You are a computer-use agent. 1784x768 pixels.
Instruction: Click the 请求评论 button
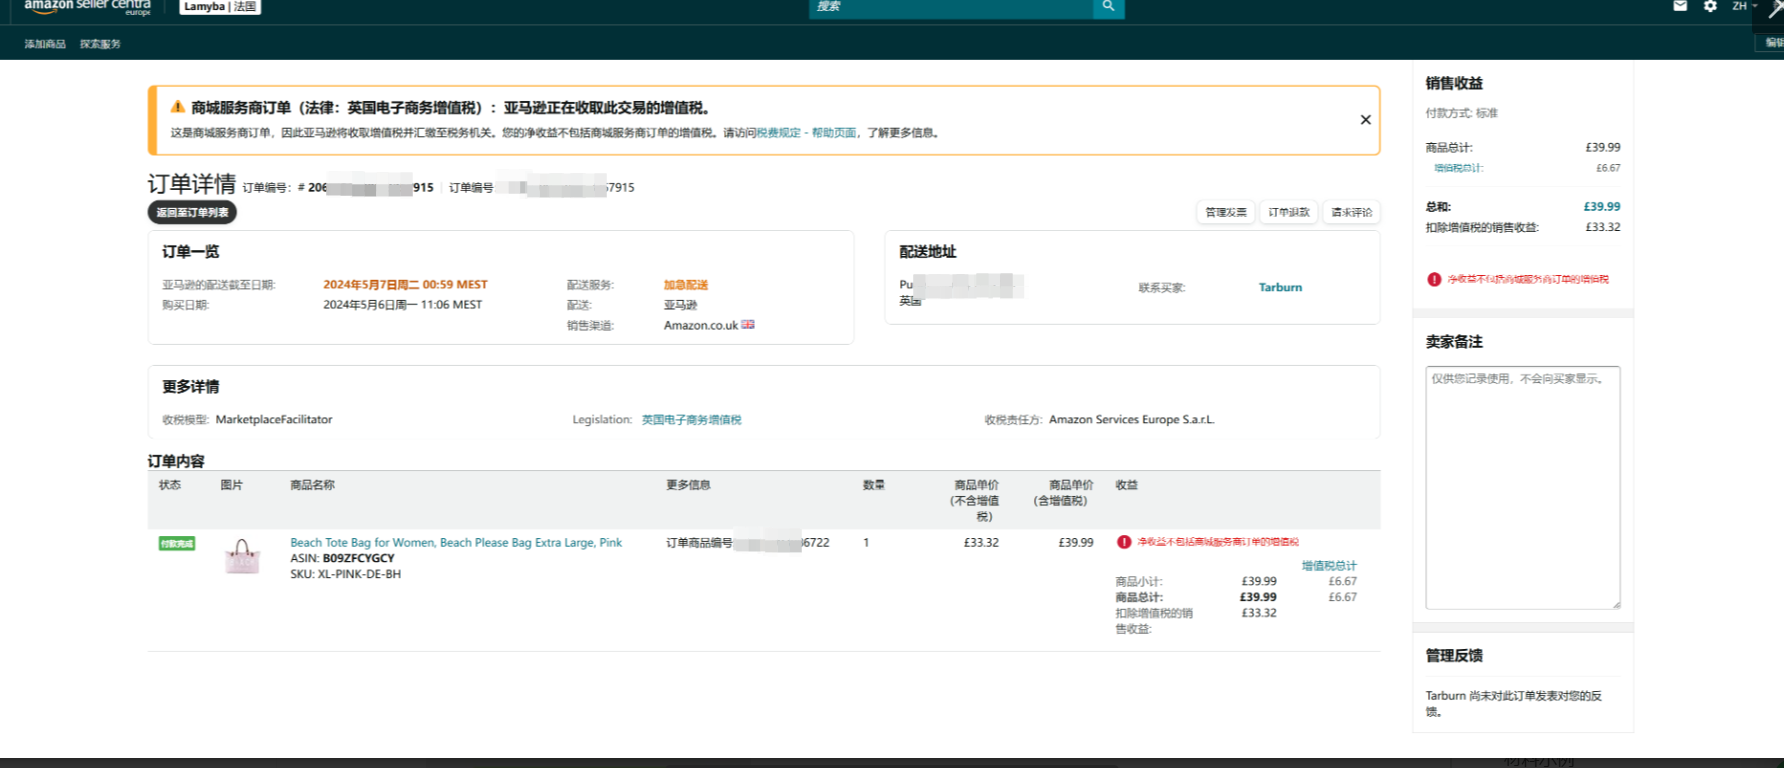point(1351,212)
